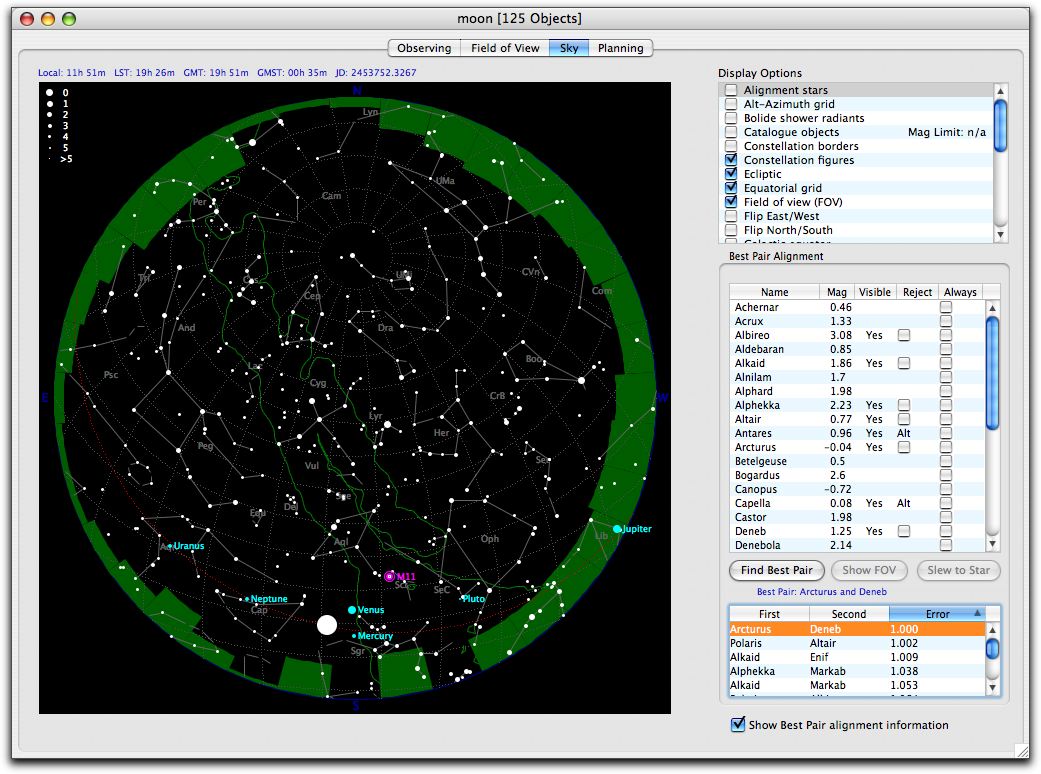Click the magenta M11 target circle
The image size is (1041, 774).
(x=390, y=576)
